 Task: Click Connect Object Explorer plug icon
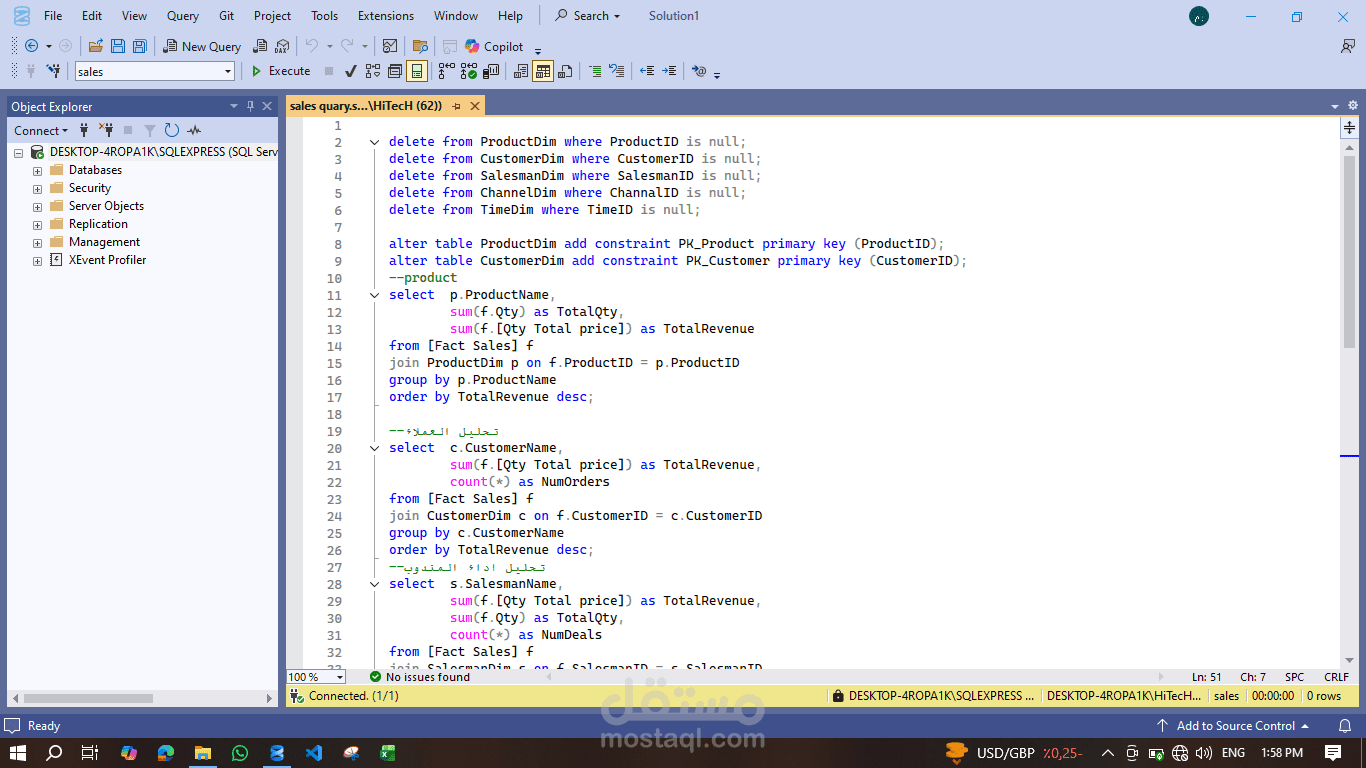coord(84,130)
